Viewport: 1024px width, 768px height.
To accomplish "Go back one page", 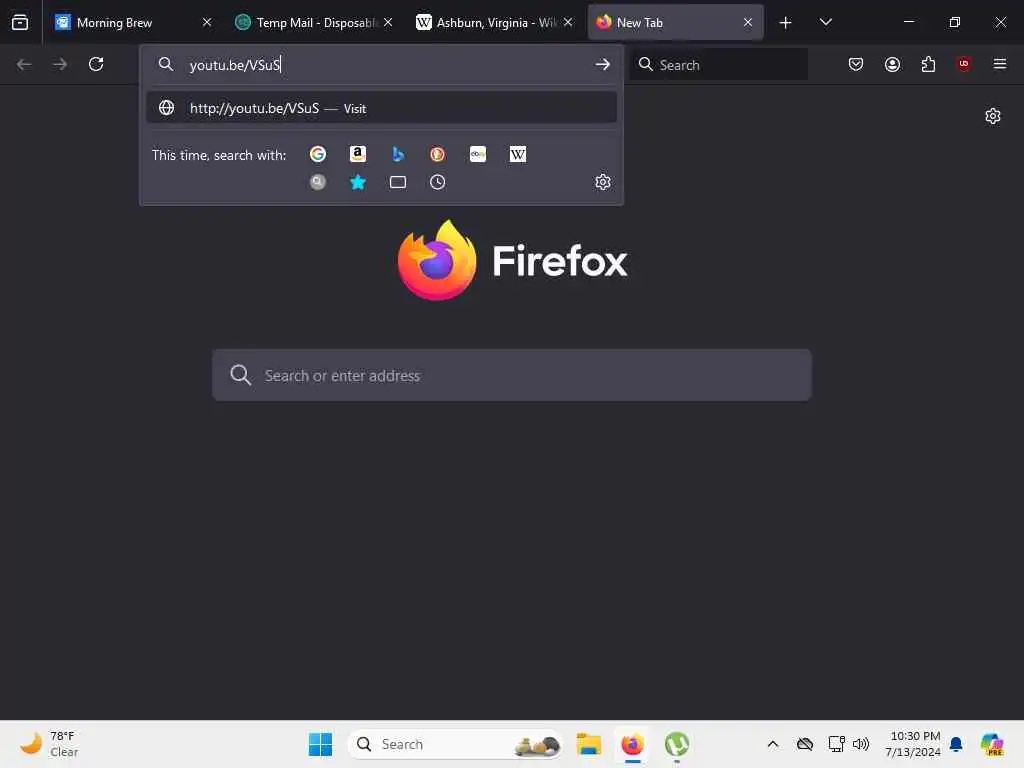I will click(x=24, y=64).
